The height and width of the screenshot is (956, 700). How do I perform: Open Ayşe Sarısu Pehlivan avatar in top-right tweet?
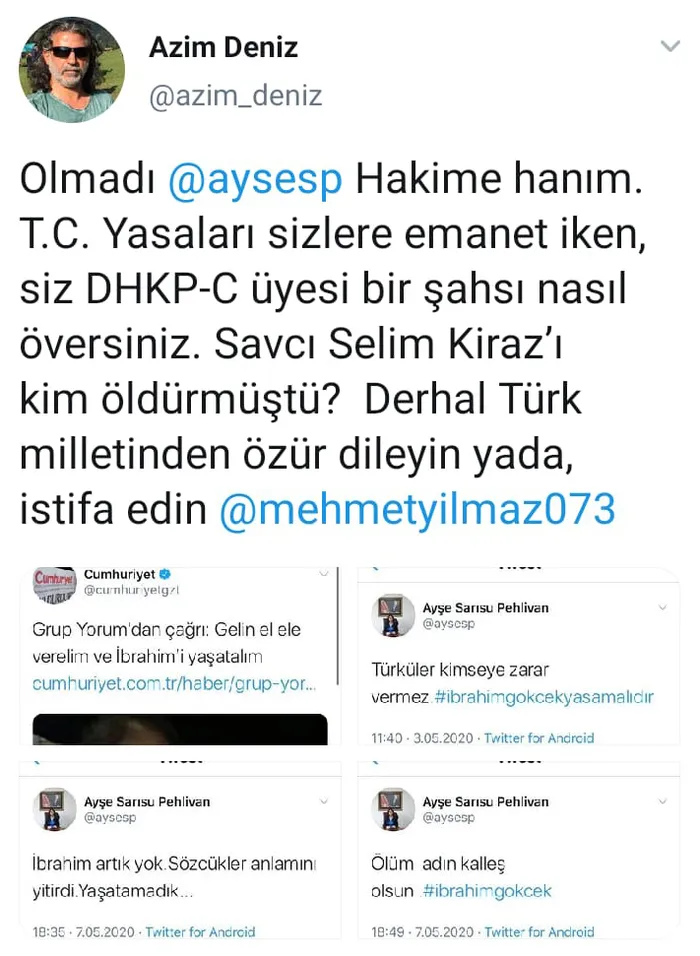(x=393, y=615)
